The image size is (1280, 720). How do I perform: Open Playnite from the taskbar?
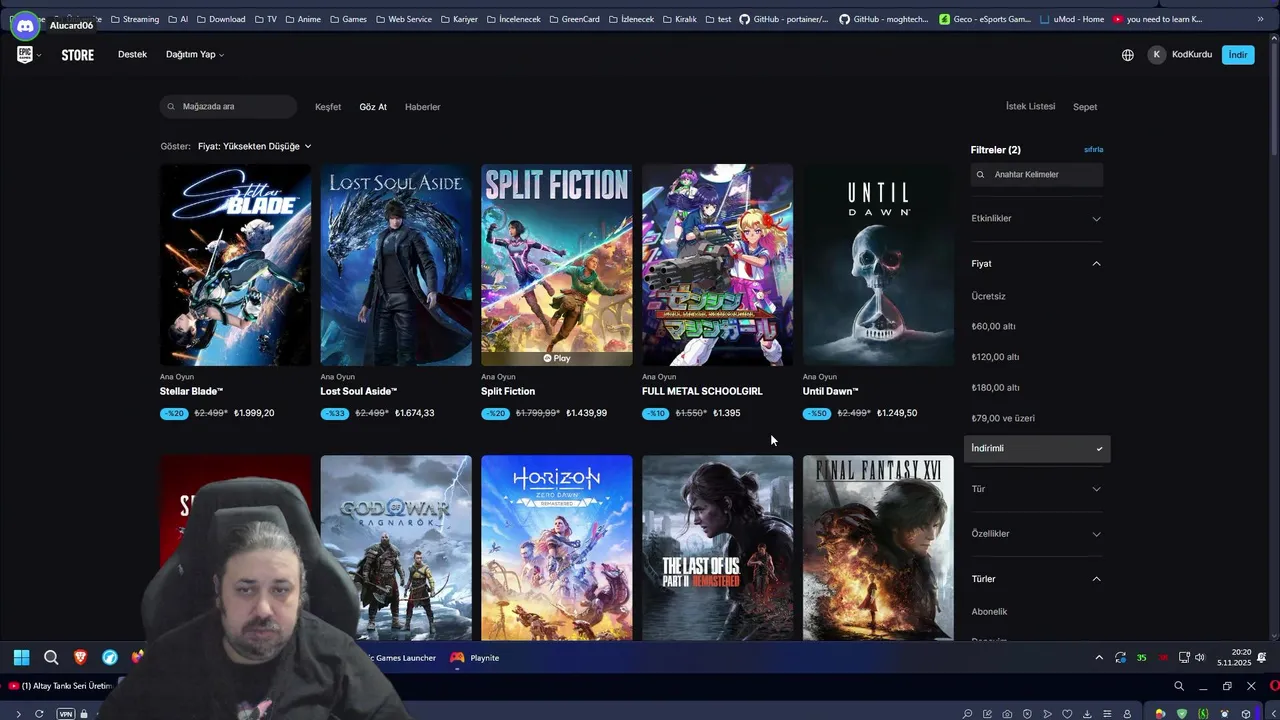pos(475,658)
